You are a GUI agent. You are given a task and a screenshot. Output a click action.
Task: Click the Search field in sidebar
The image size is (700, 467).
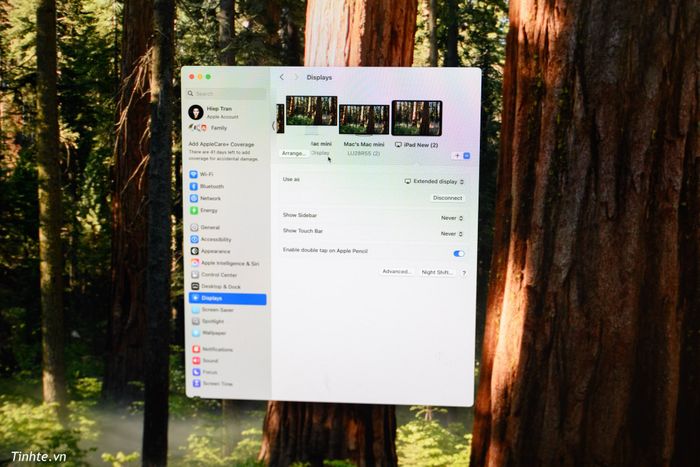coord(226,93)
